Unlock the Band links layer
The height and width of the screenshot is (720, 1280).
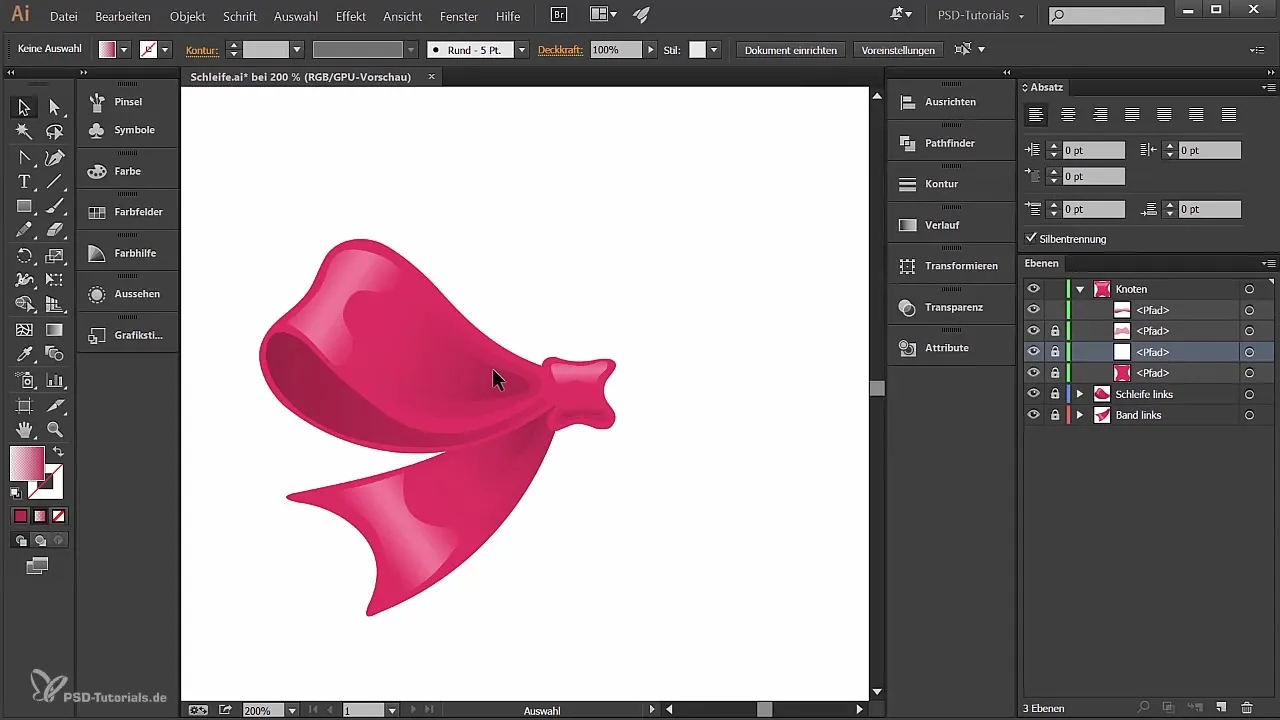1054,415
